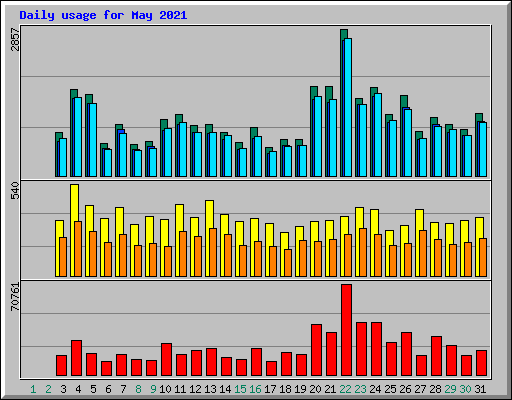Click day label '10' on the x-axis
512x400 pixels.
pos(165,389)
